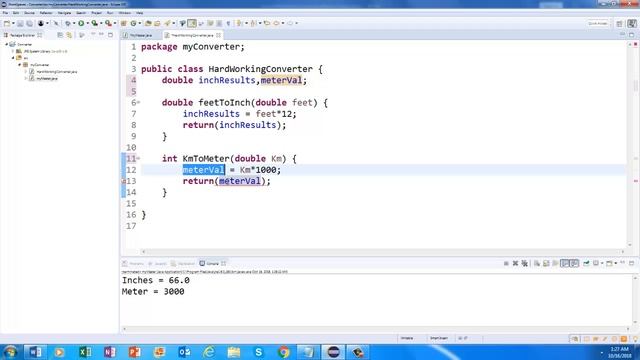The image size is (640, 360).
Task: Open Skype from the taskbar
Action: (x=258, y=352)
